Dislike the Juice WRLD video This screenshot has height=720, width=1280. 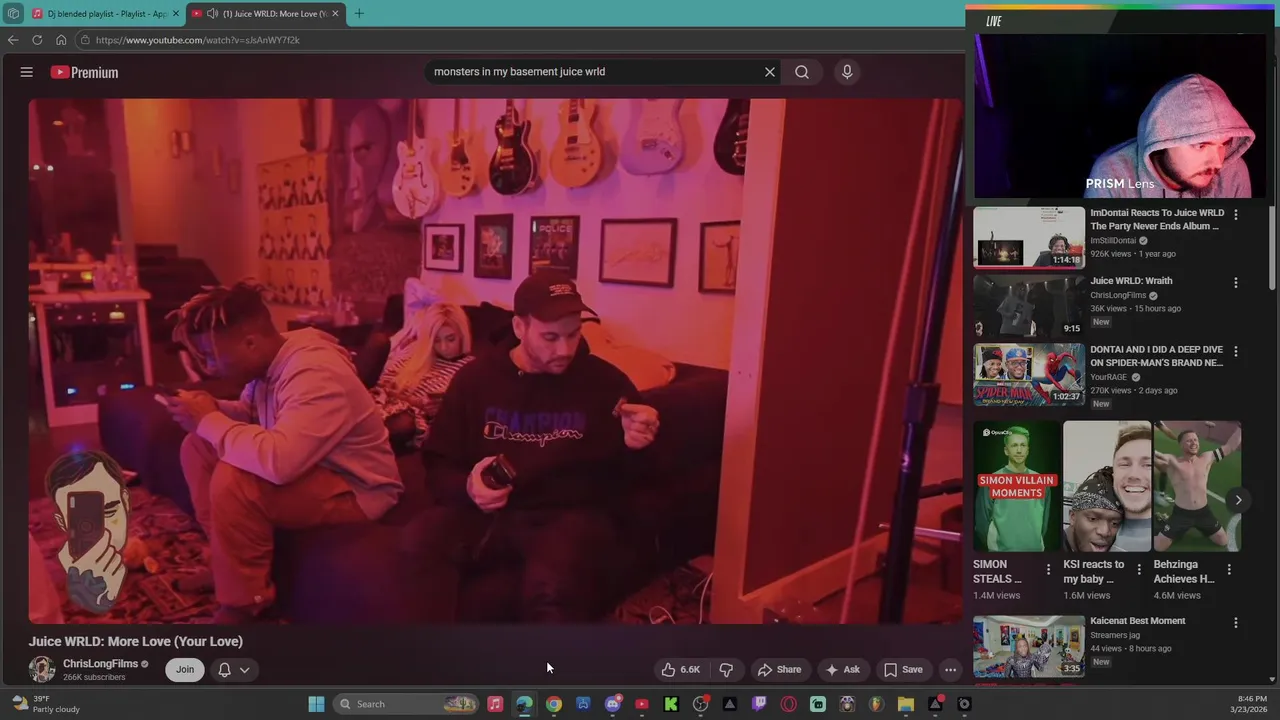click(727, 669)
